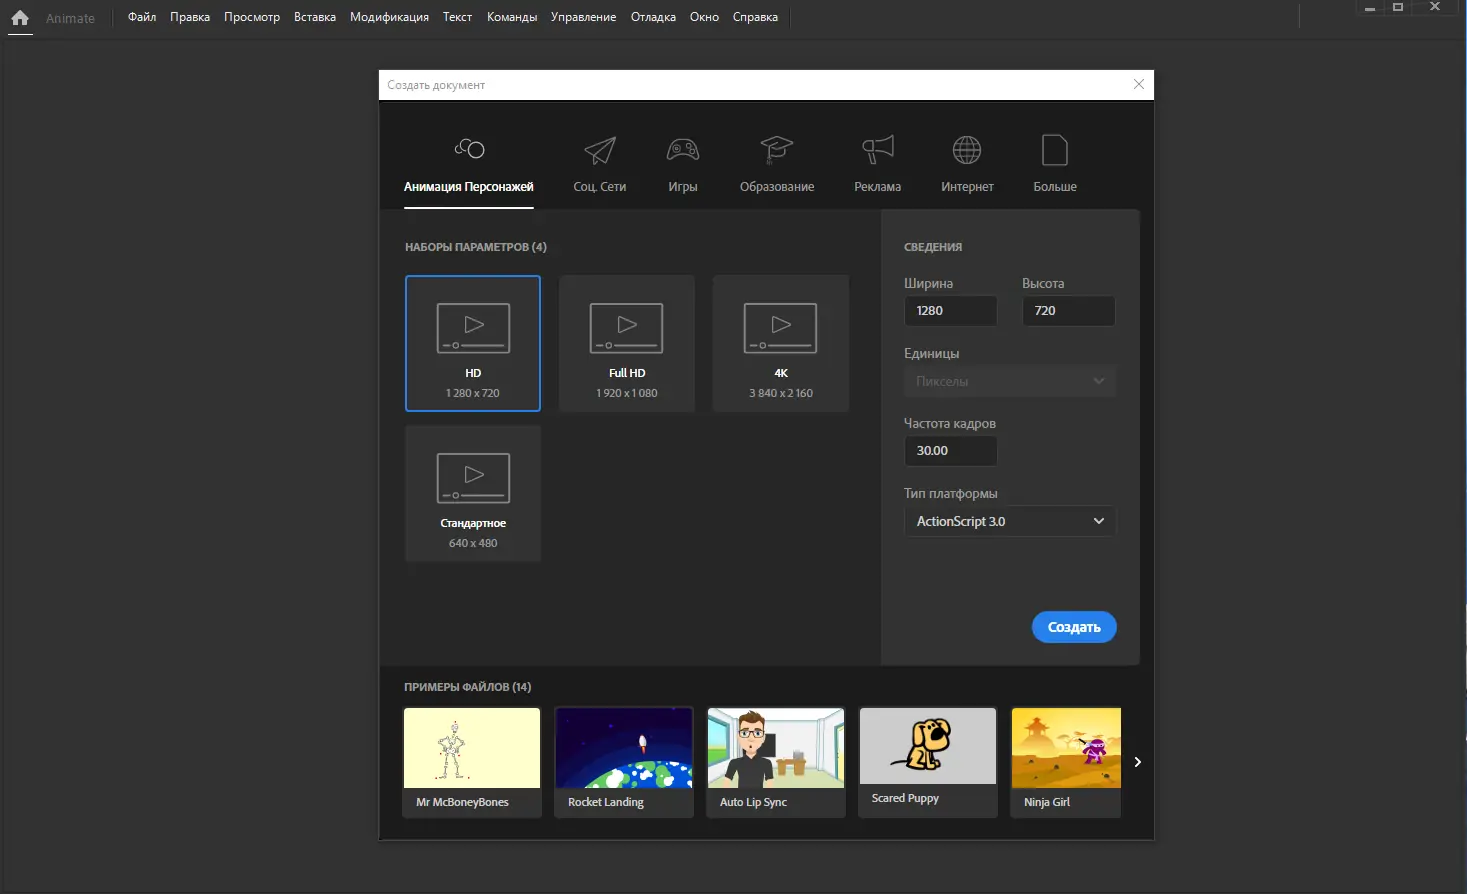Image resolution: width=1467 pixels, height=894 pixels.
Task: Click the Частота кадров input field
Action: pos(950,450)
